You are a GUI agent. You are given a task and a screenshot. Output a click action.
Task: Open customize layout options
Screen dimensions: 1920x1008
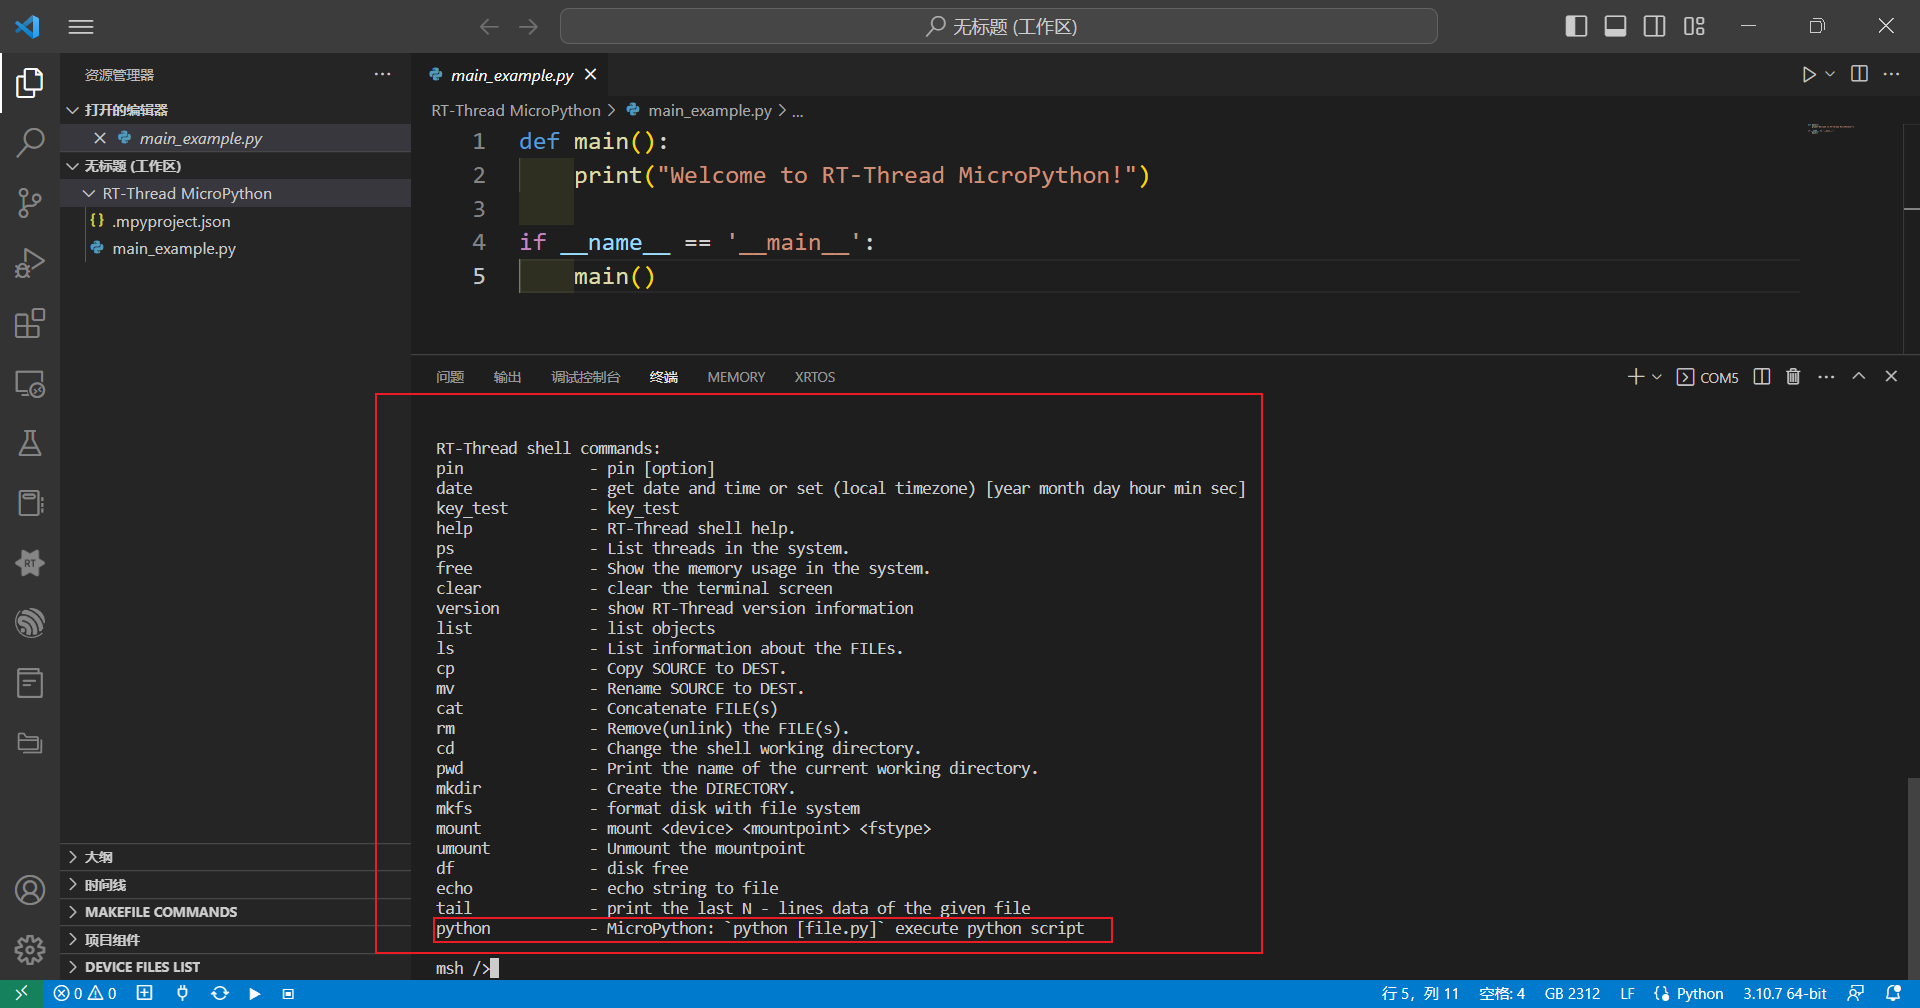tap(1694, 26)
